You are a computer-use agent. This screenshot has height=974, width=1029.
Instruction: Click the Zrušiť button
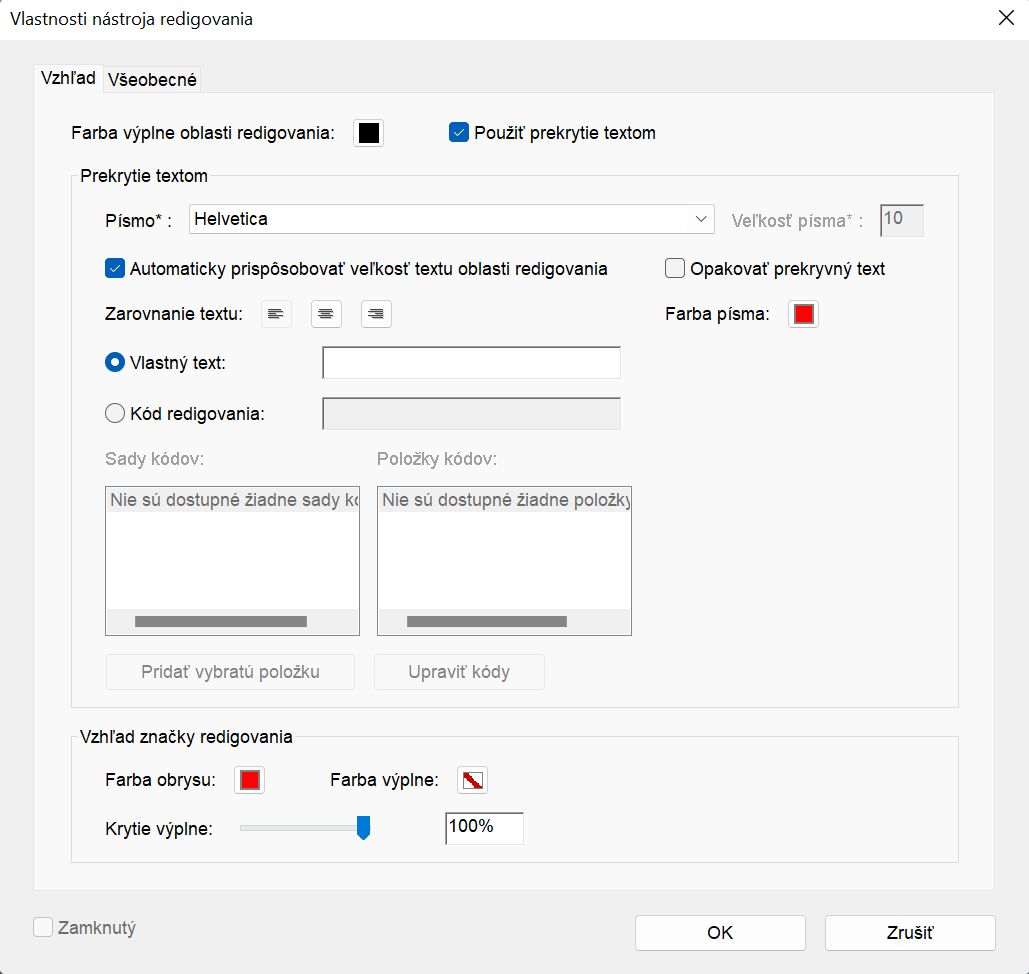(x=910, y=933)
